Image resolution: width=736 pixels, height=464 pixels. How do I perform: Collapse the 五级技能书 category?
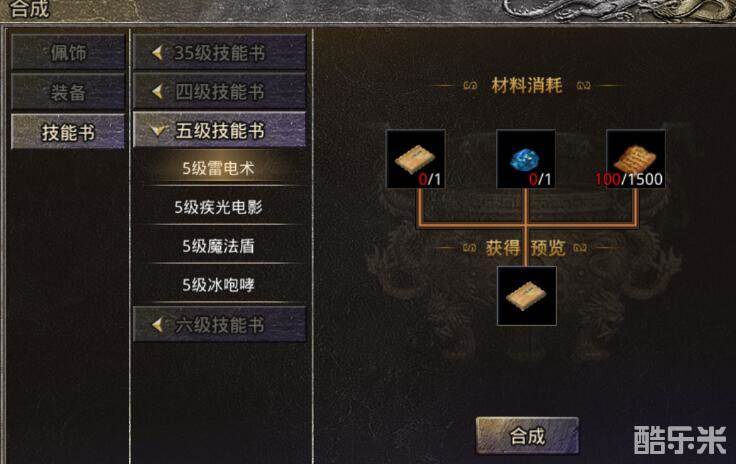(x=220, y=129)
